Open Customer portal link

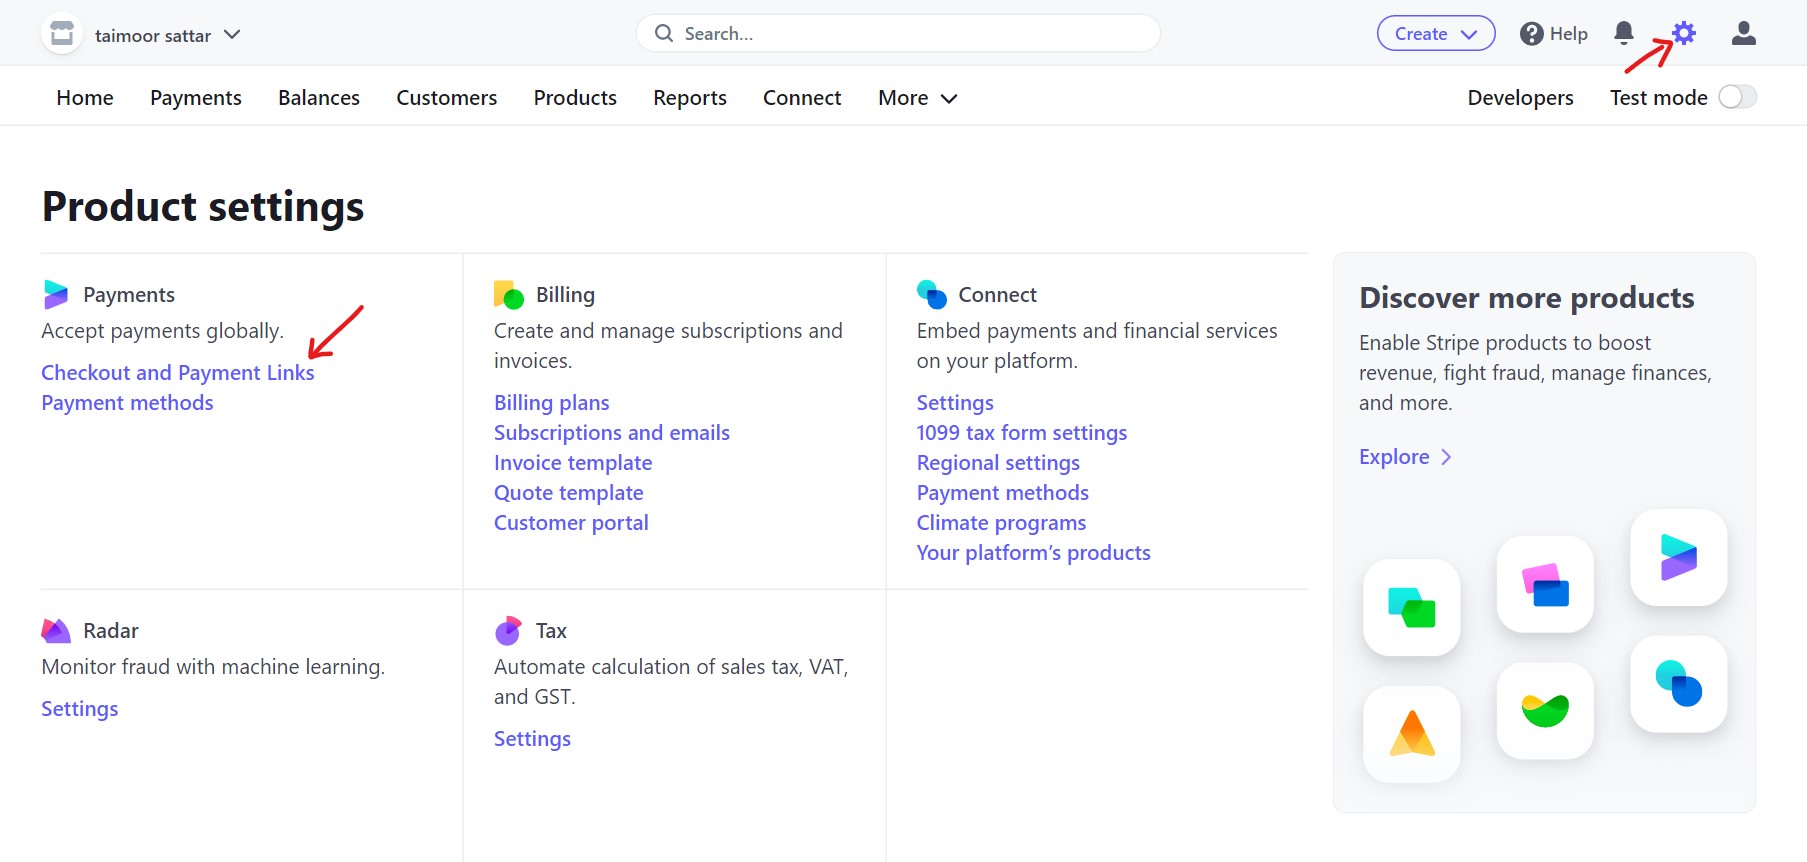click(x=571, y=522)
